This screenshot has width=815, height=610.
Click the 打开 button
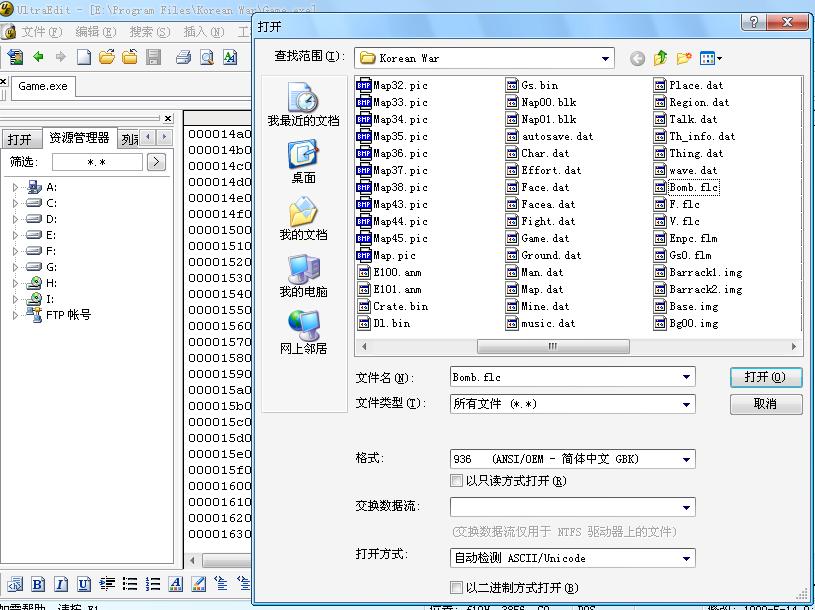click(x=766, y=377)
